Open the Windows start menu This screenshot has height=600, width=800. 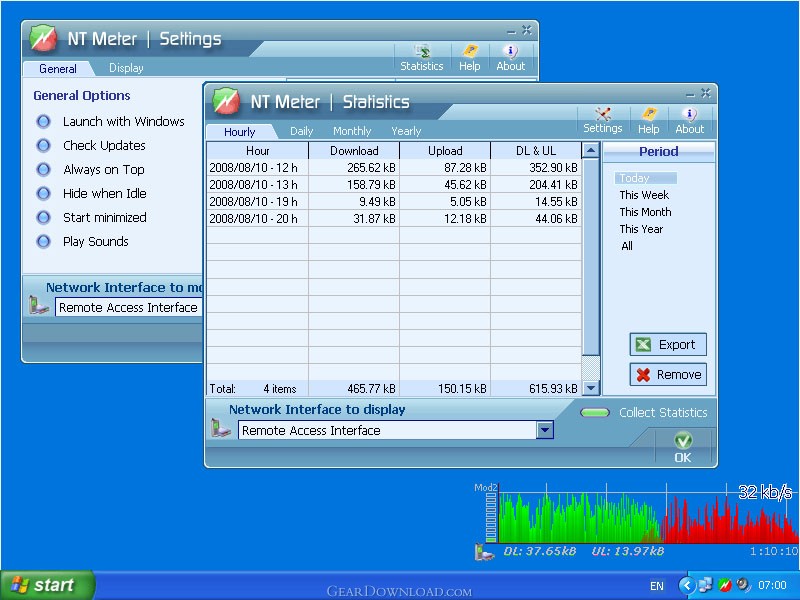(x=47, y=585)
